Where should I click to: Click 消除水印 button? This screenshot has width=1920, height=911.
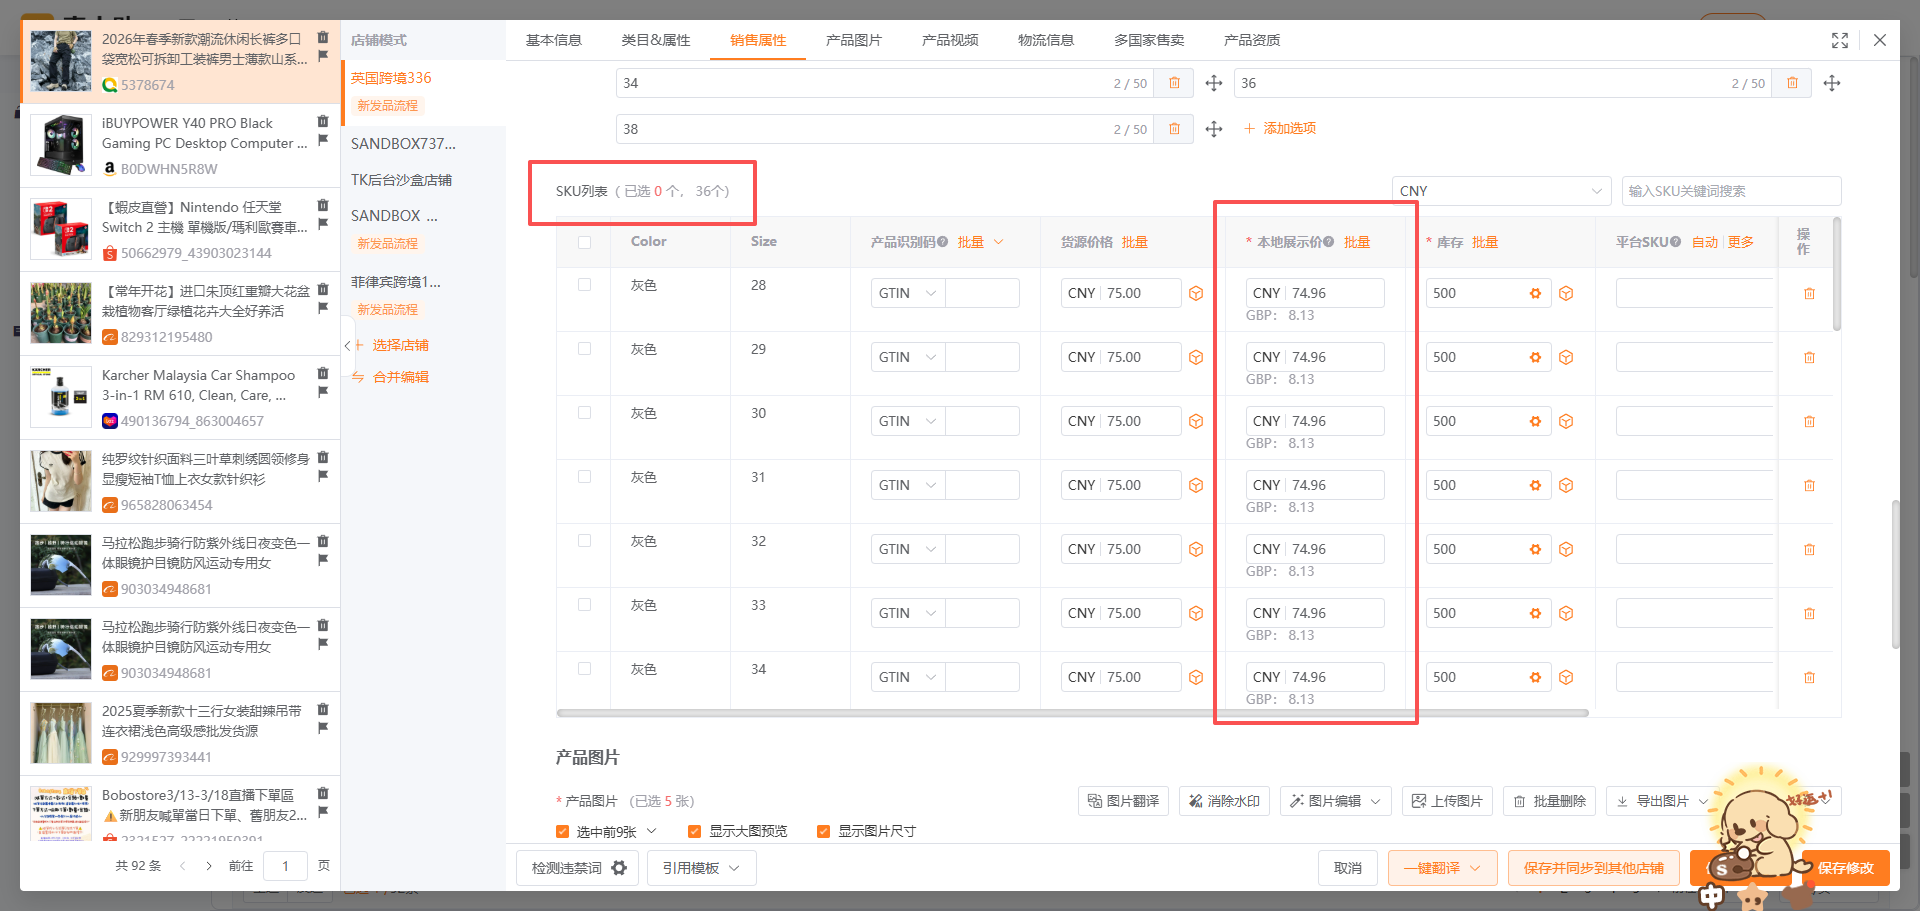pos(1224,801)
